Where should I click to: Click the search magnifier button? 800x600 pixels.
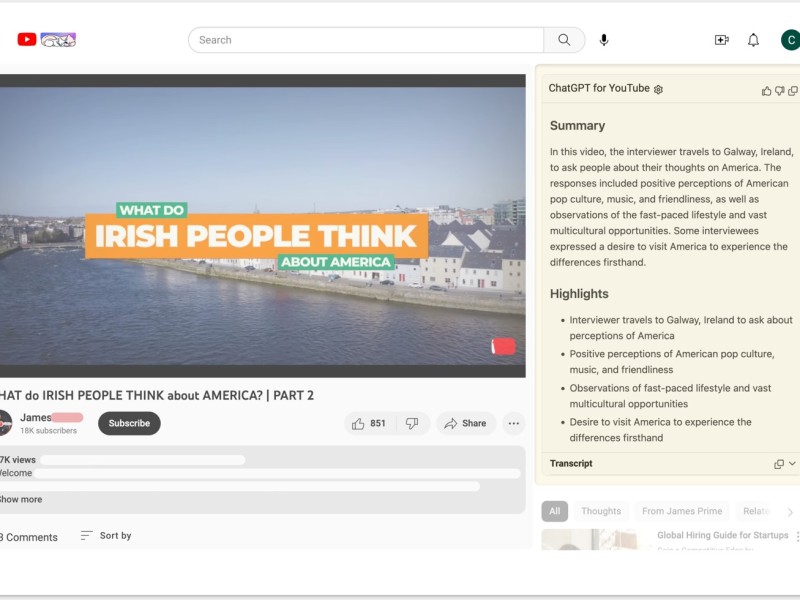click(564, 40)
